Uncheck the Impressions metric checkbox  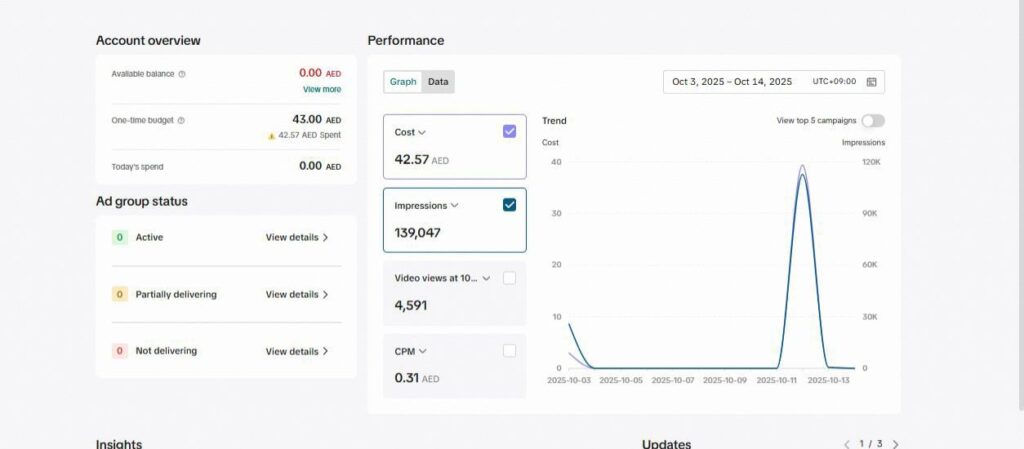[x=509, y=205]
